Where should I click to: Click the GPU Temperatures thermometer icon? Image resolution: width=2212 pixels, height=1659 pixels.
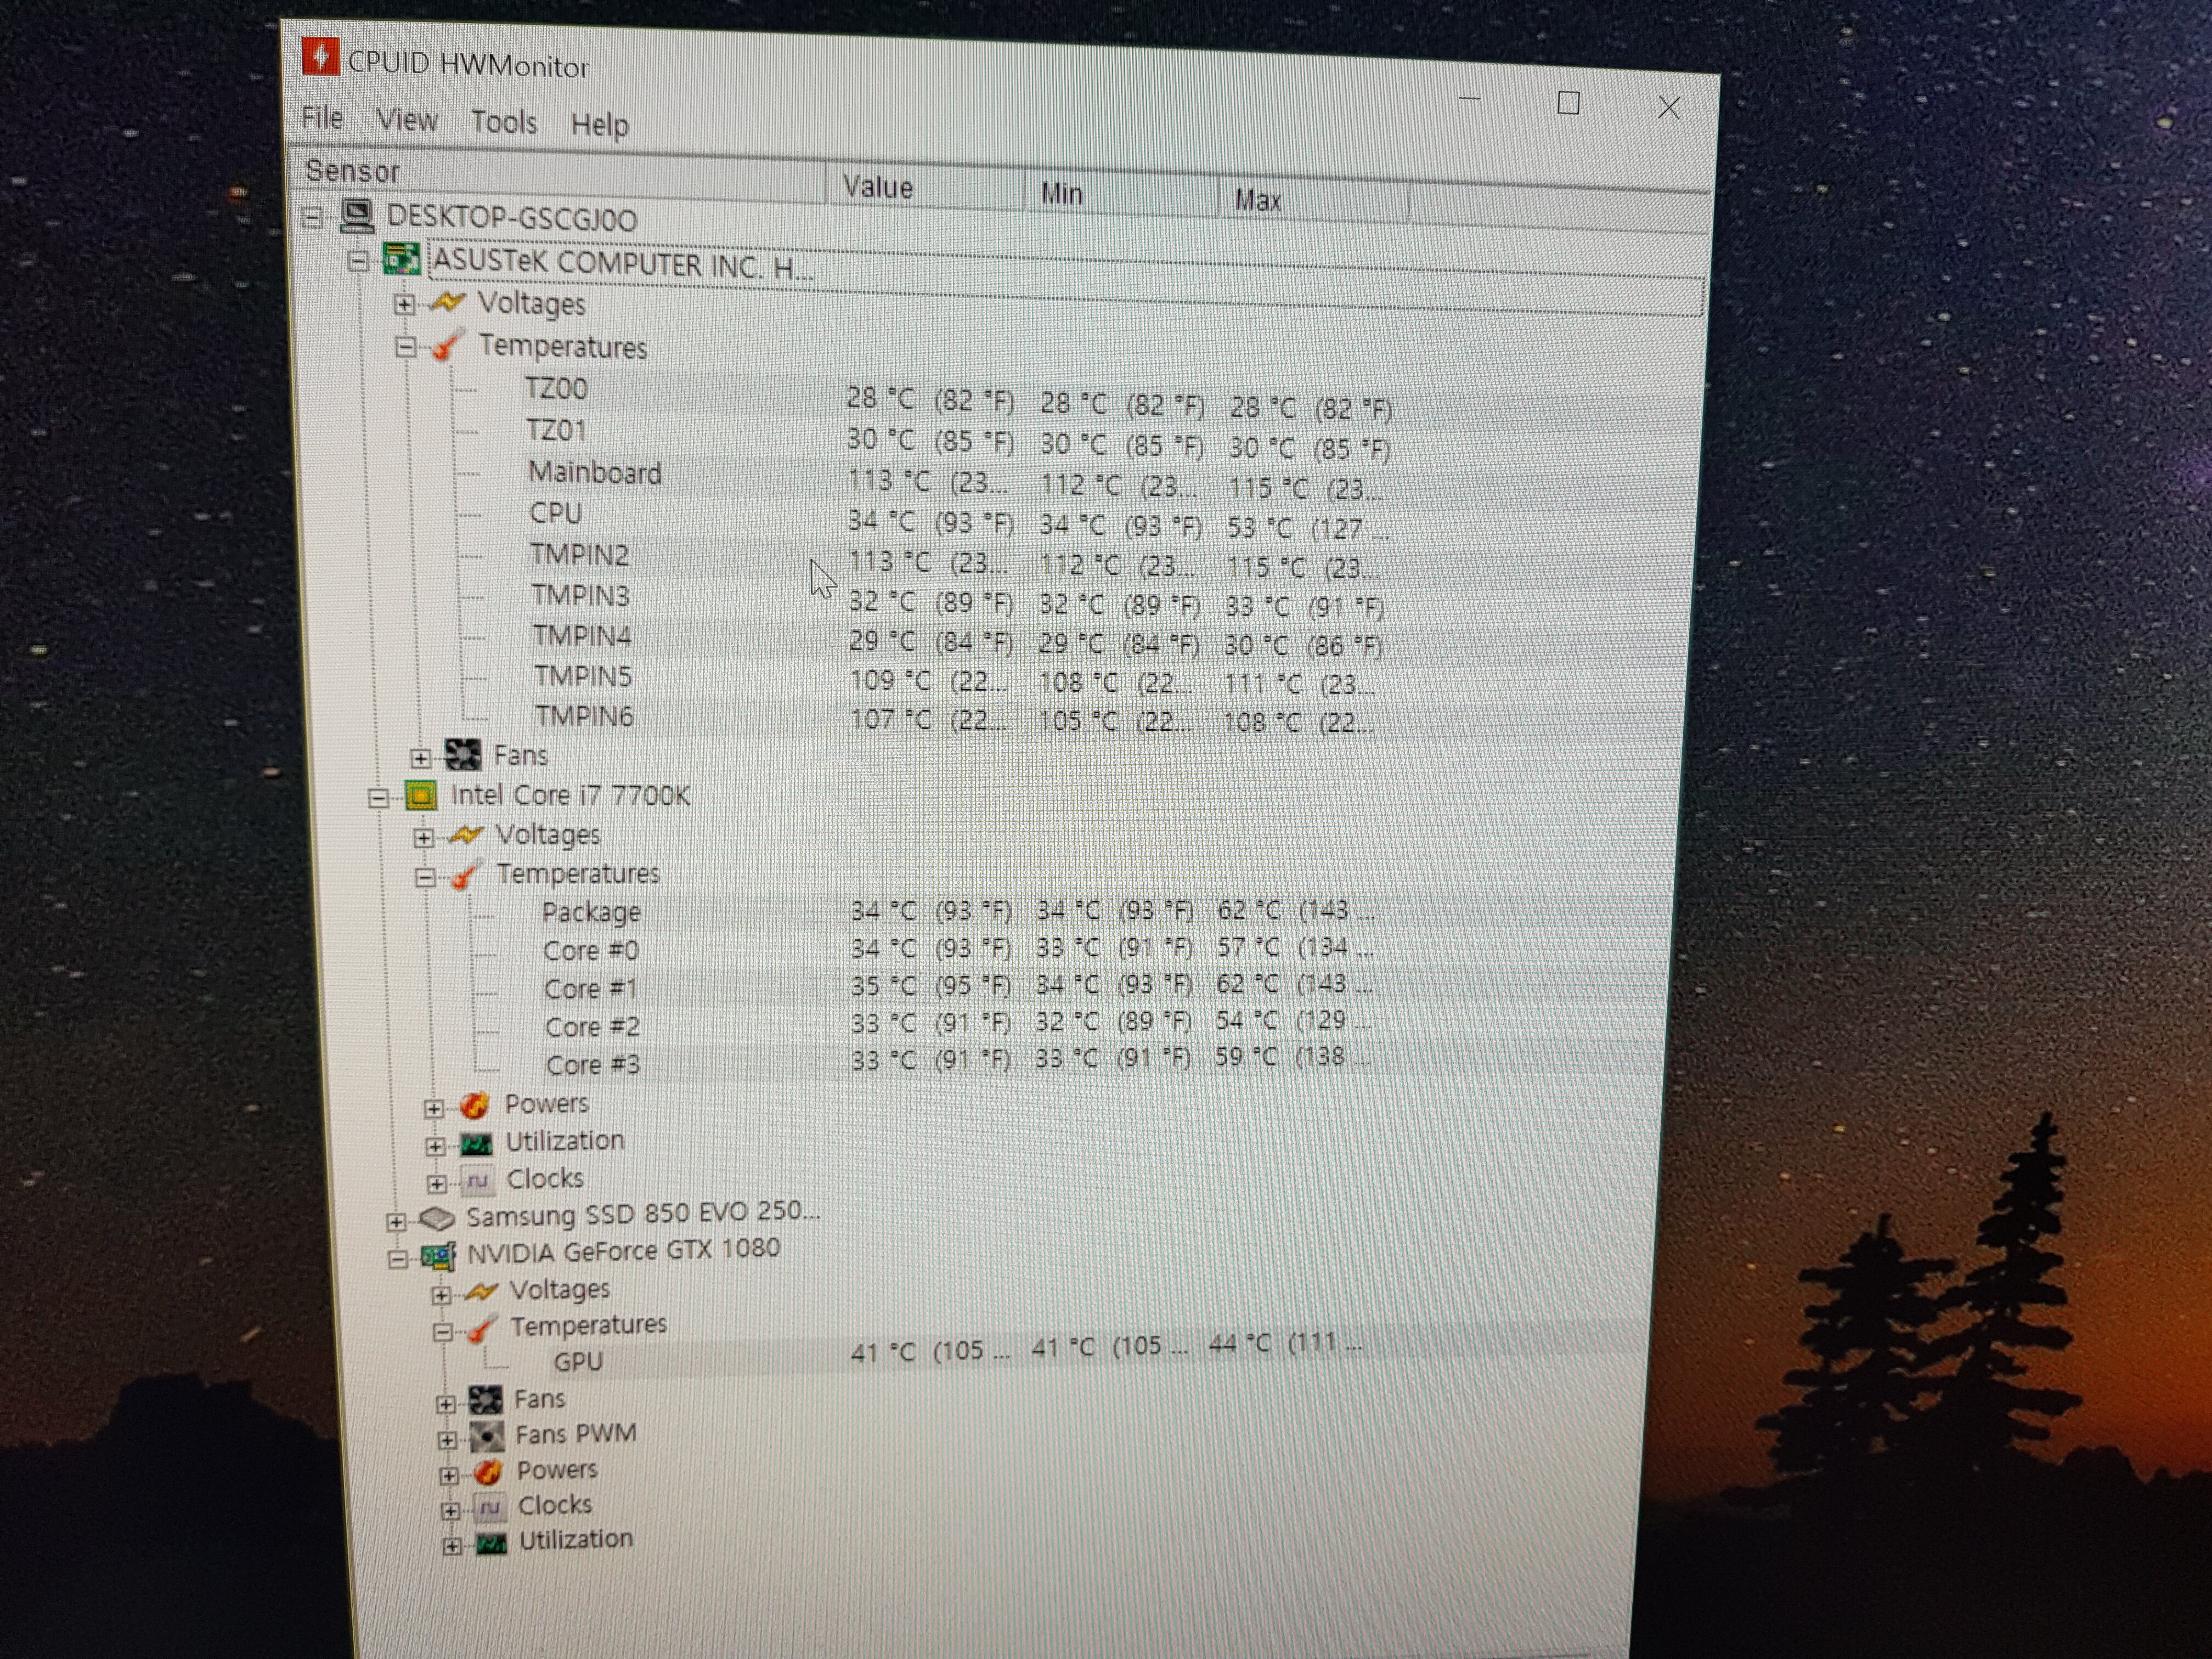click(482, 1328)
